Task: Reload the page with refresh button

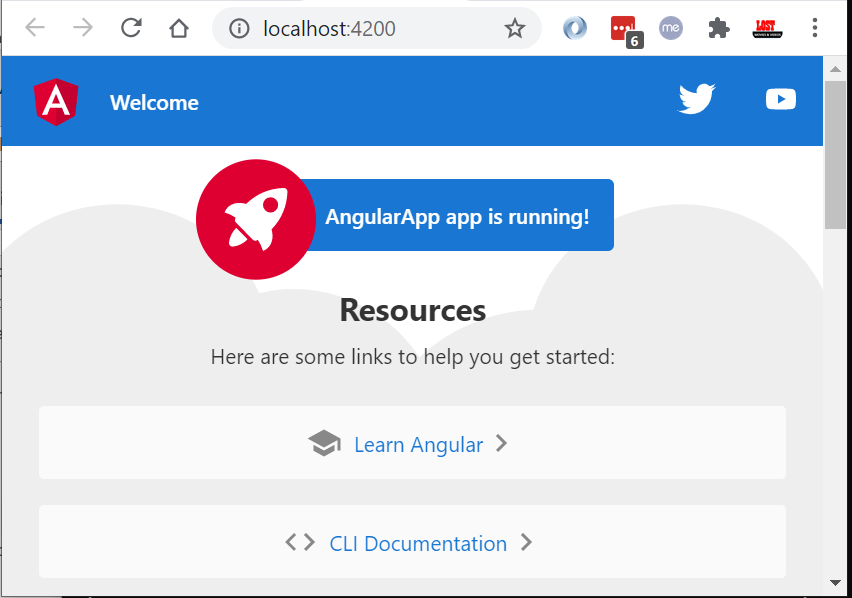Action: [131, 28]
